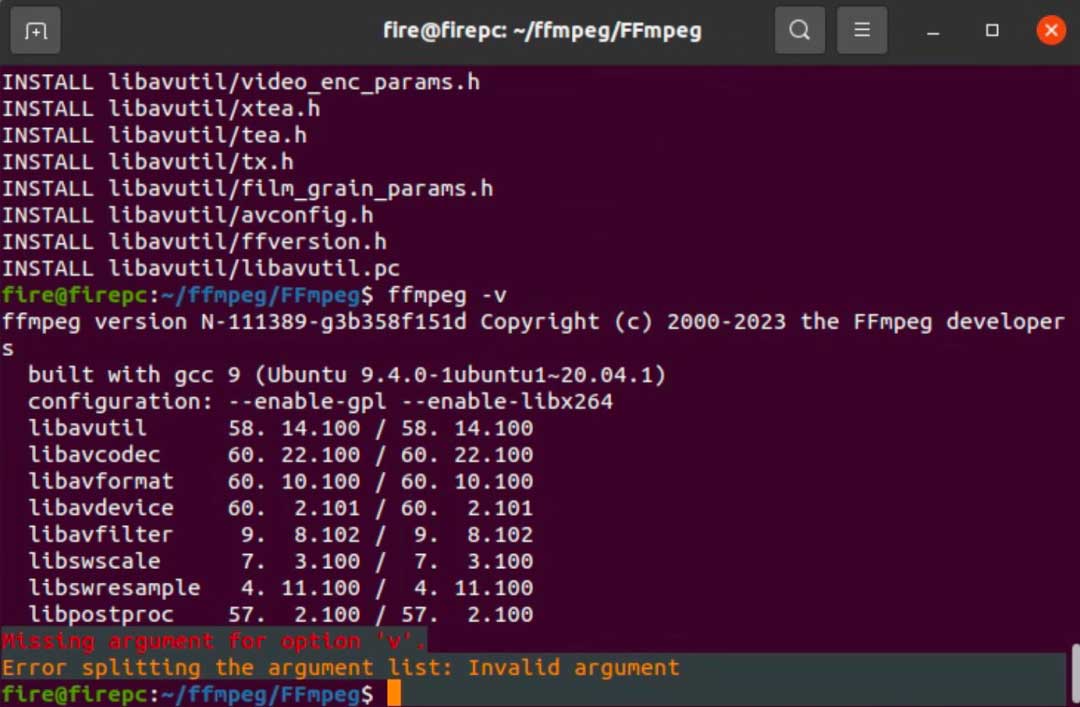
Task: Click the maximize button
Action: tap(992, 30)
